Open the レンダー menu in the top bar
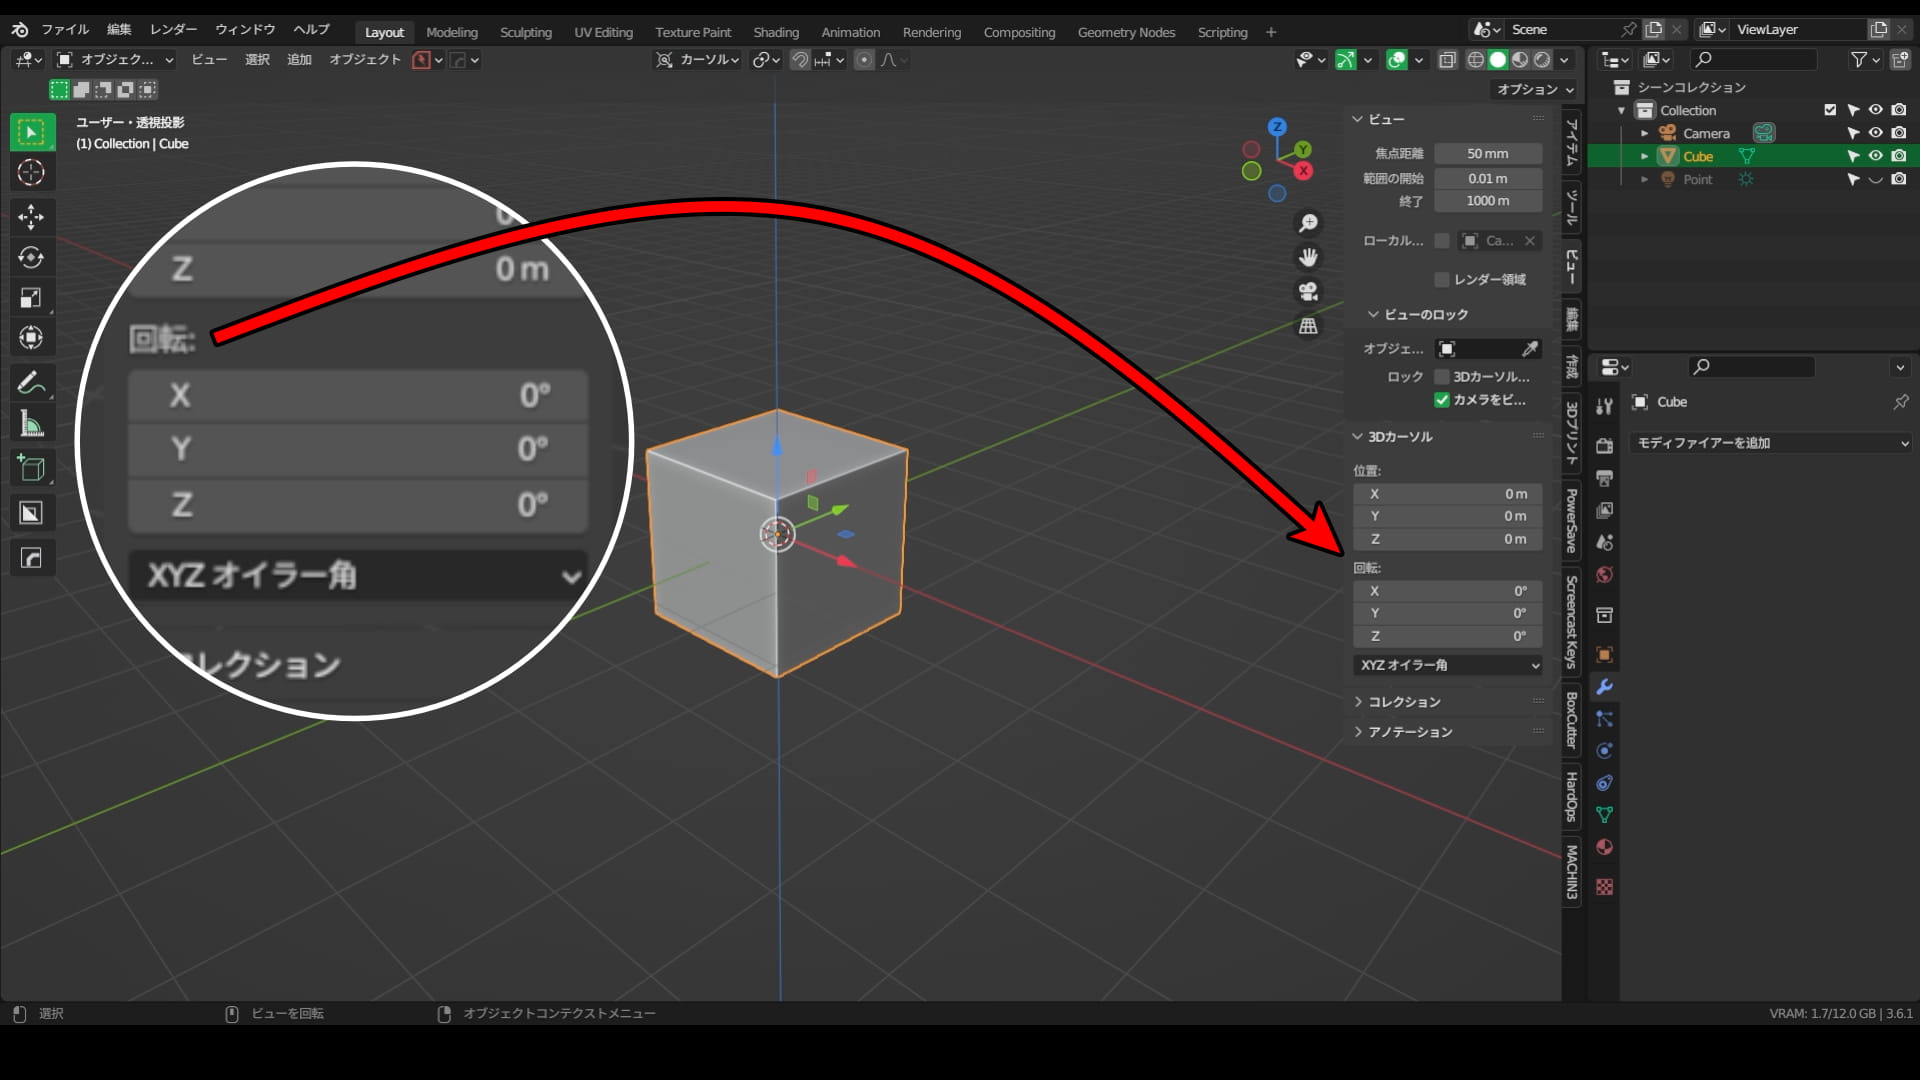Screen dimensions: 1920x1080 click(x=171, y=29)
